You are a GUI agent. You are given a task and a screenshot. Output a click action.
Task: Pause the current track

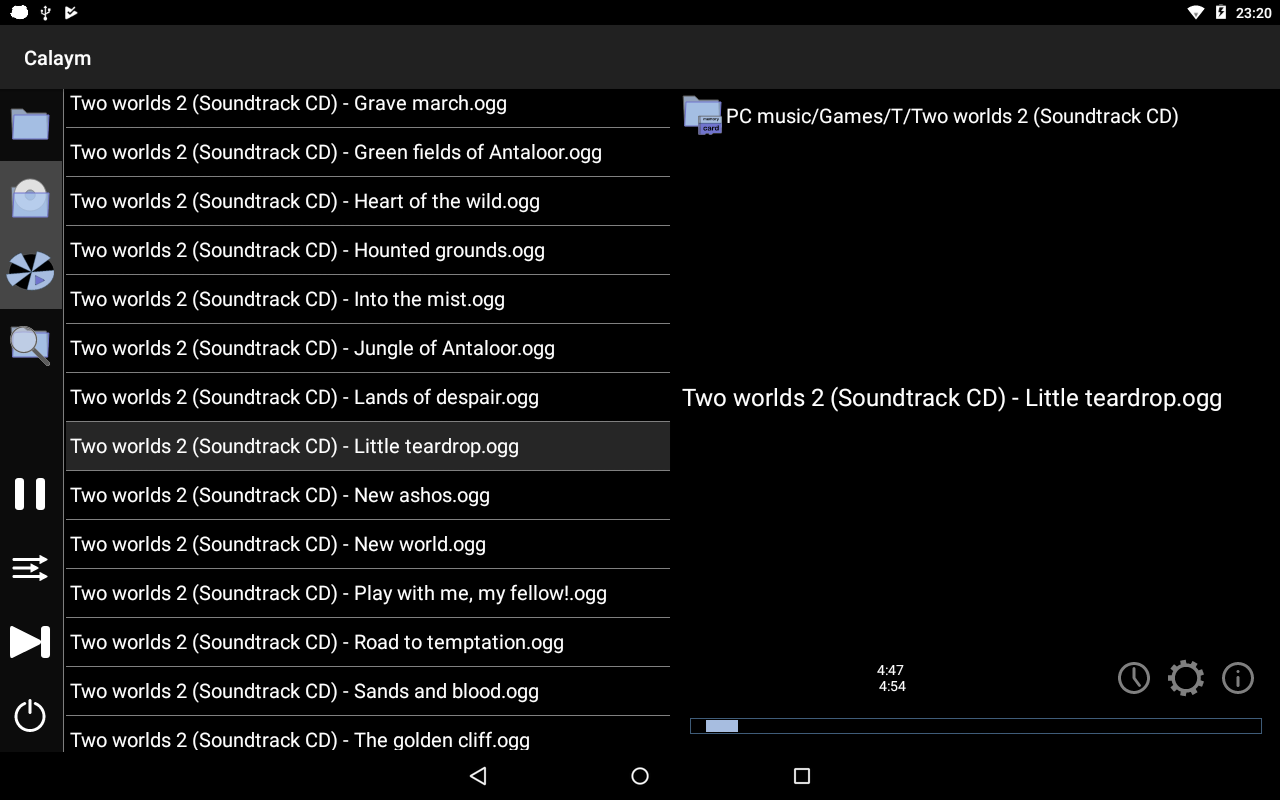point(30,494)
